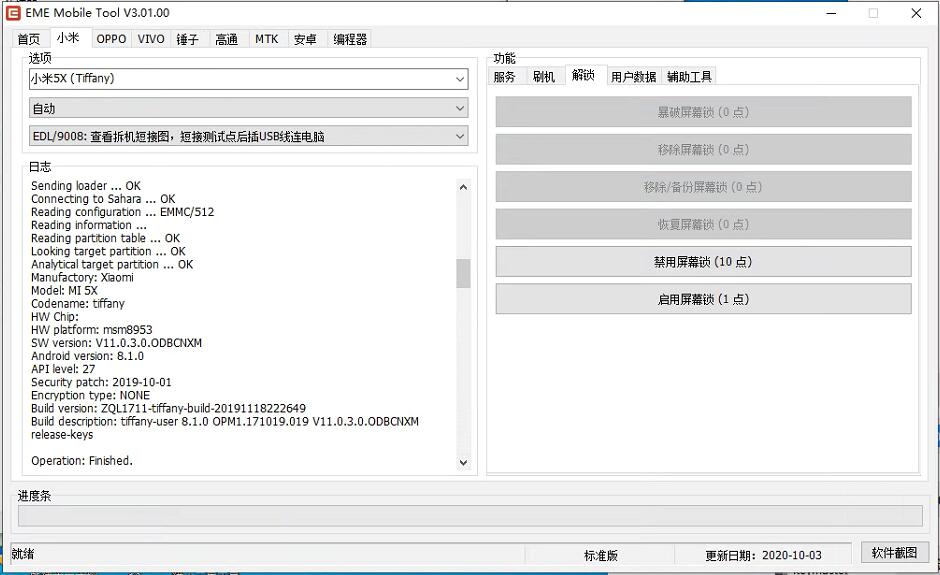Click the log line 'Reading partition table ... OK'
940x575 pixels.
(106, 239)
